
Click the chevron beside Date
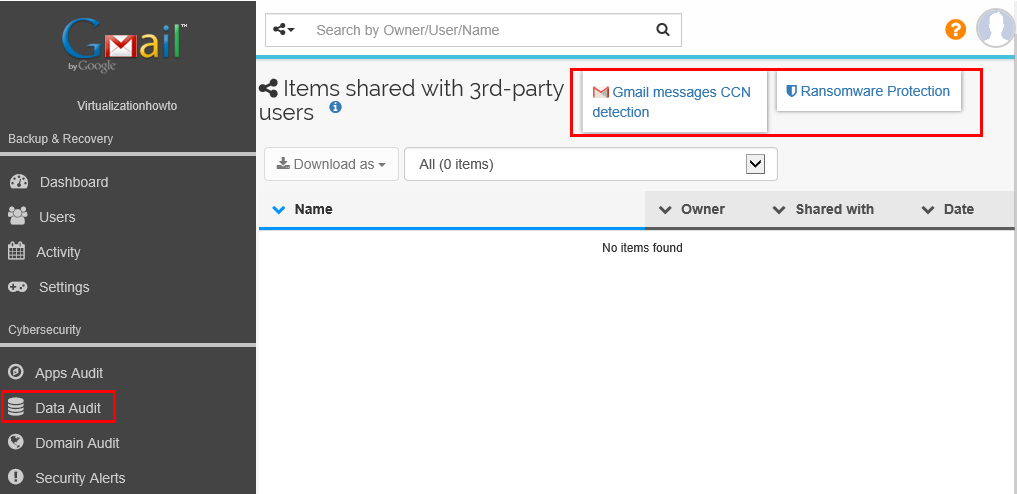click(928, 209)
